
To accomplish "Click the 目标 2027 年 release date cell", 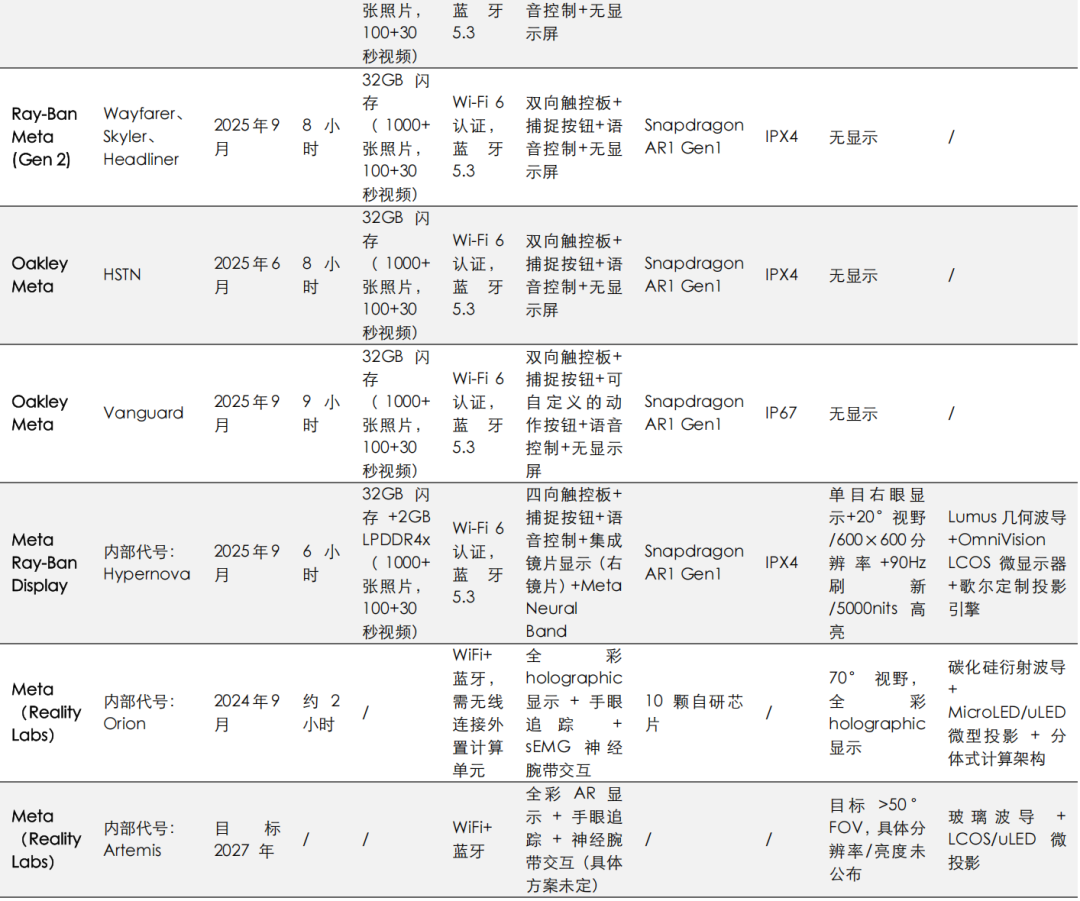I will [x=248, y=839].
